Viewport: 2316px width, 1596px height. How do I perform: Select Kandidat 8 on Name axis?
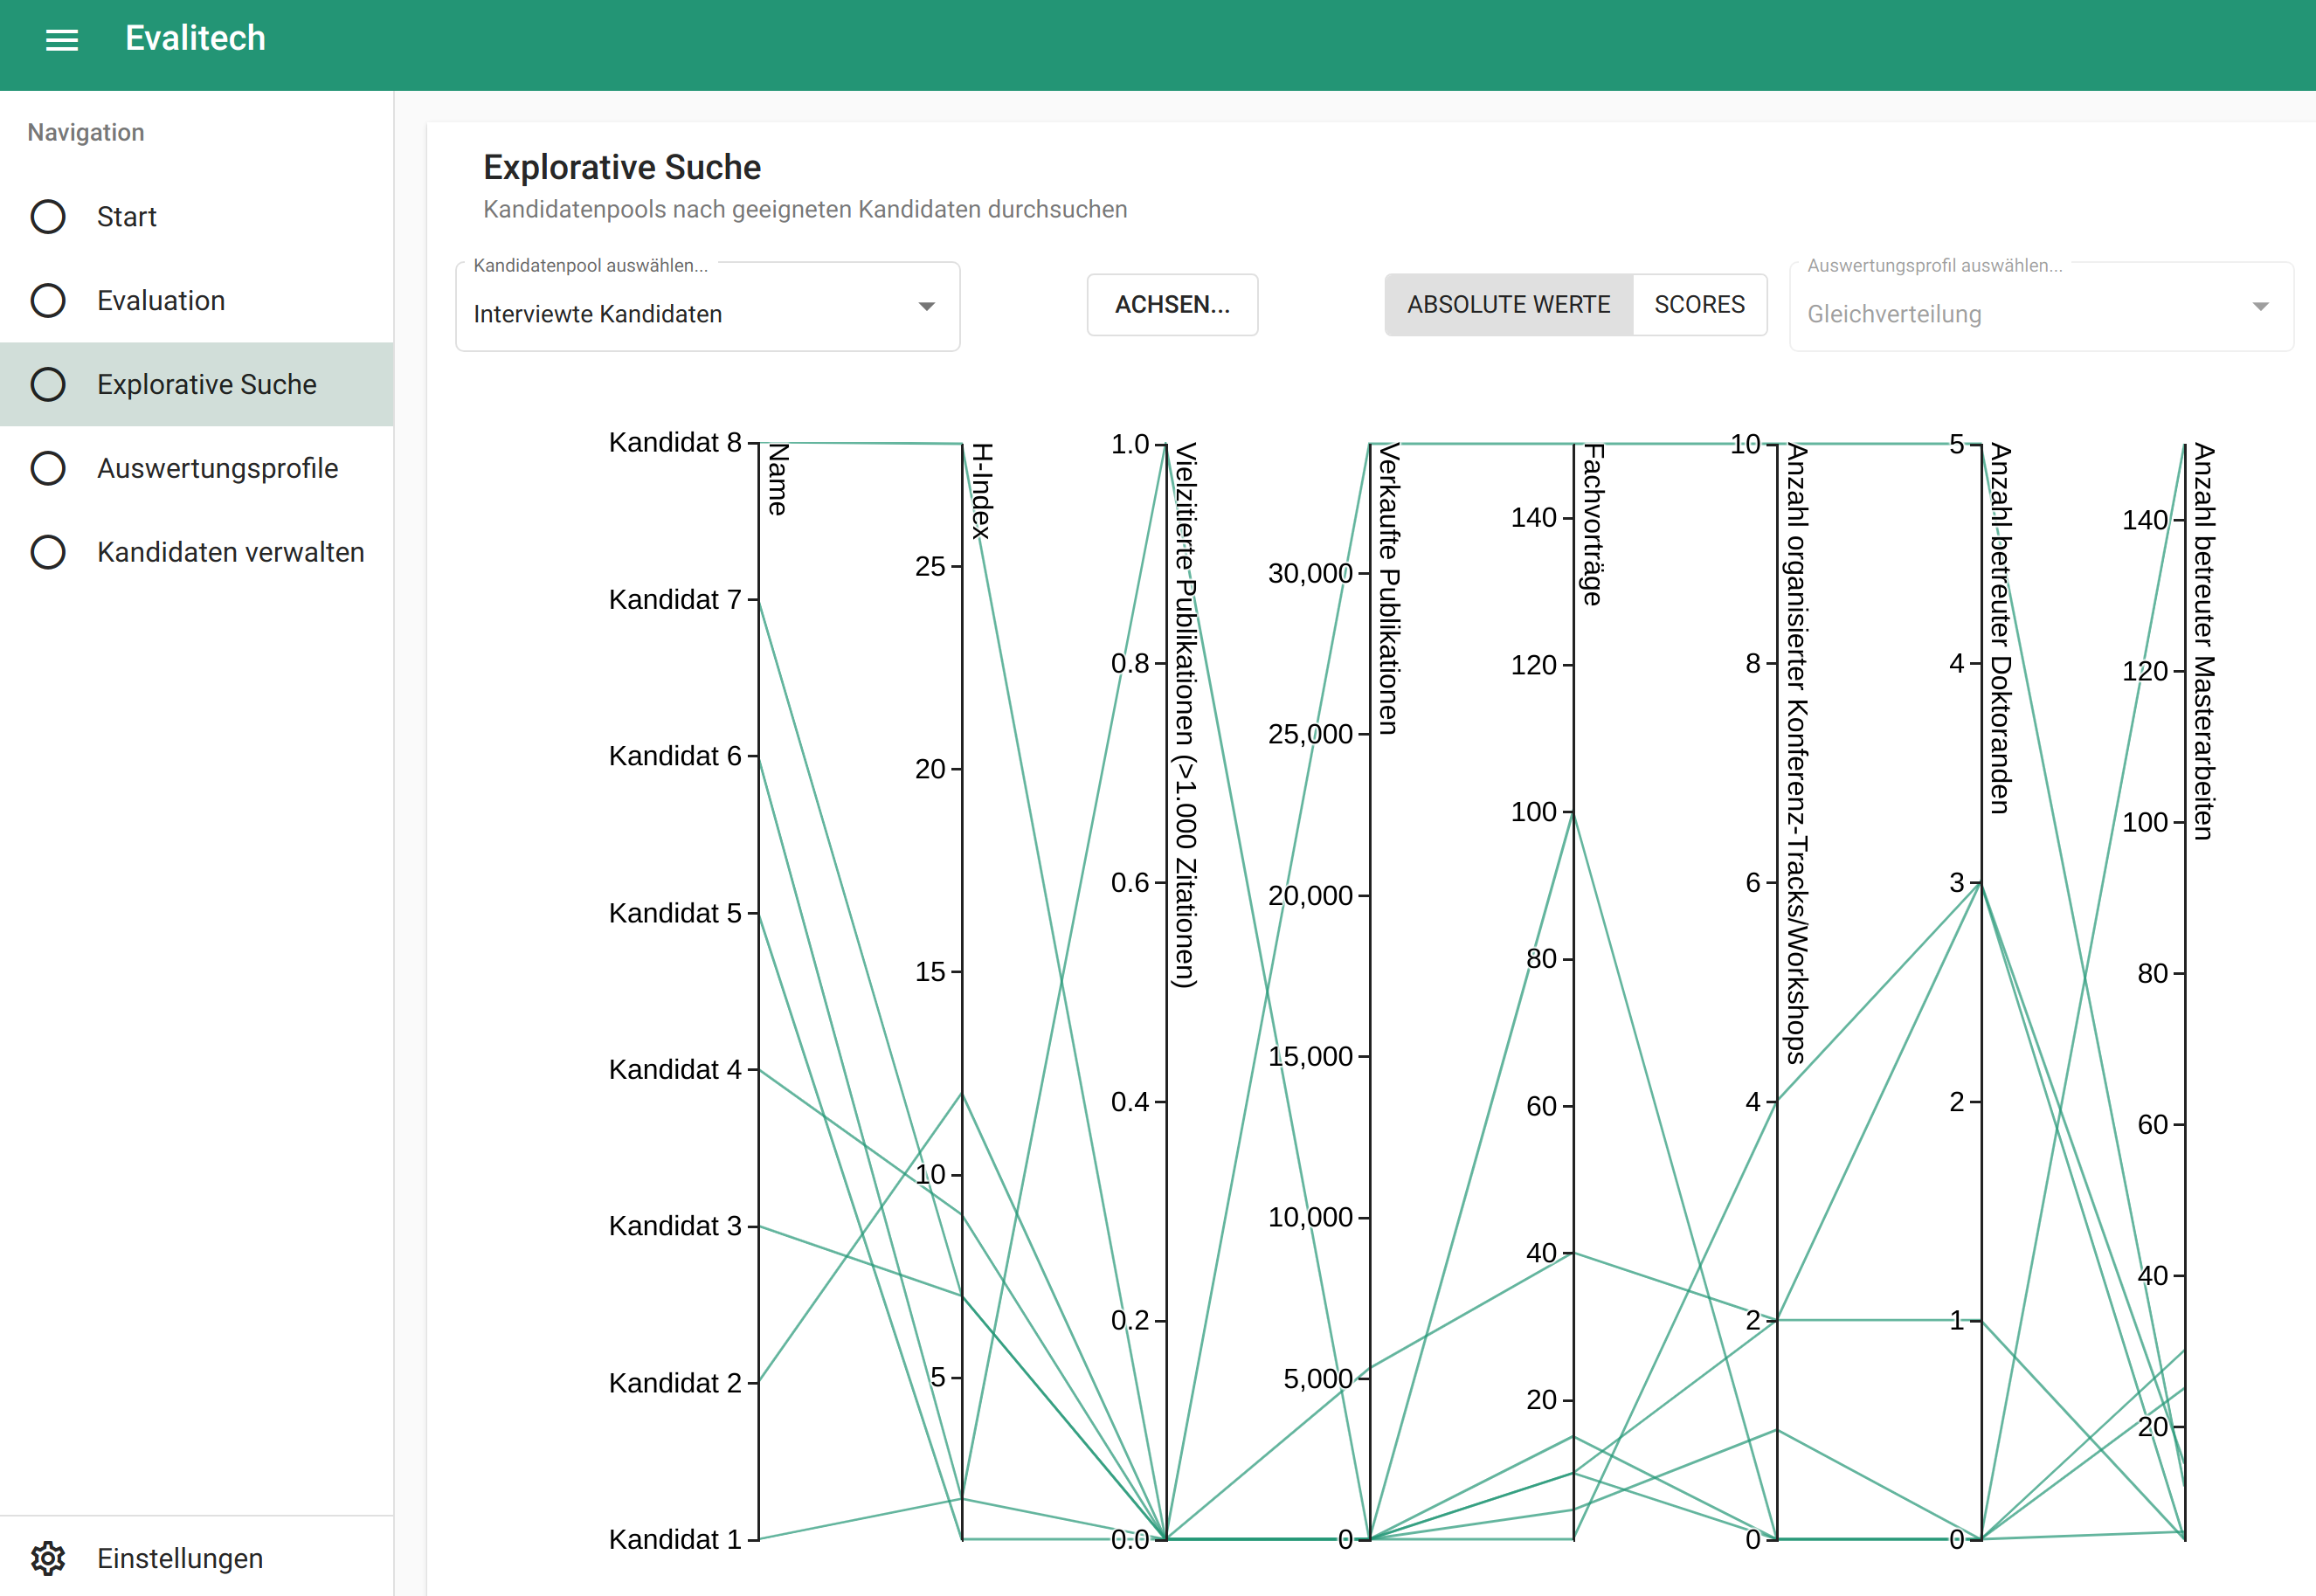coord(675,443)
